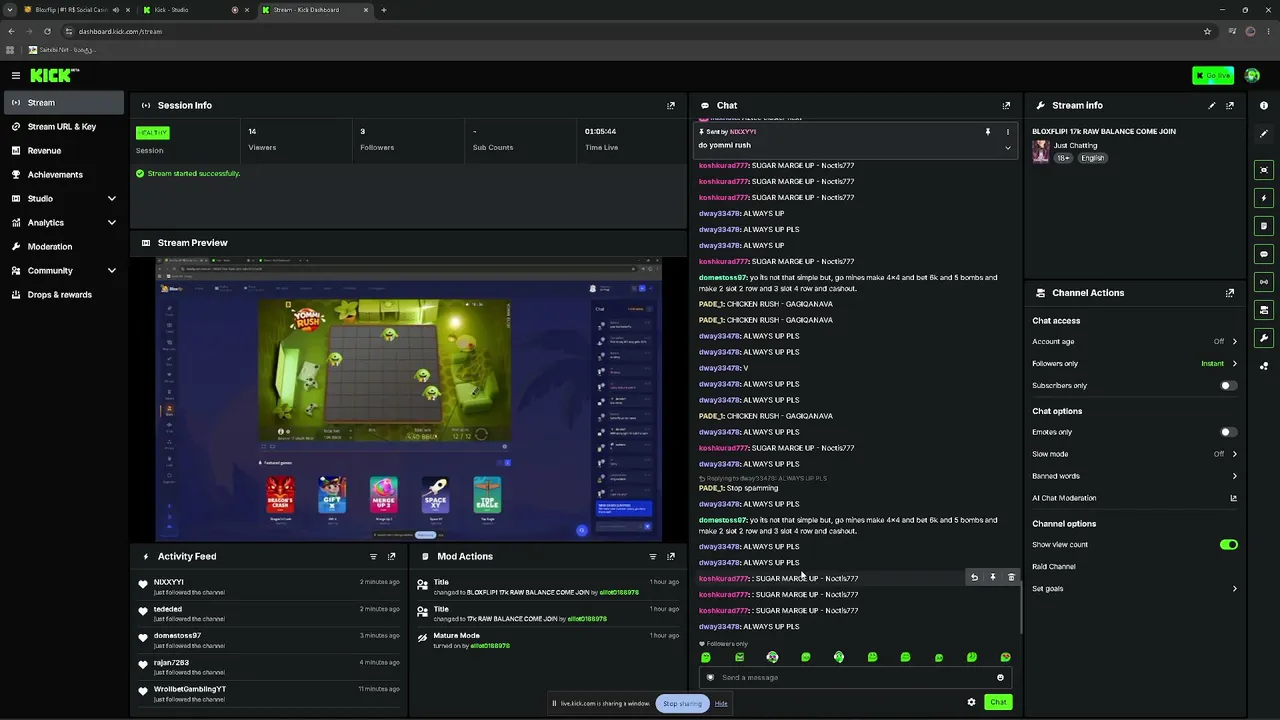
Task: Pop out the Chat panel
Action: pos(1006,105)
